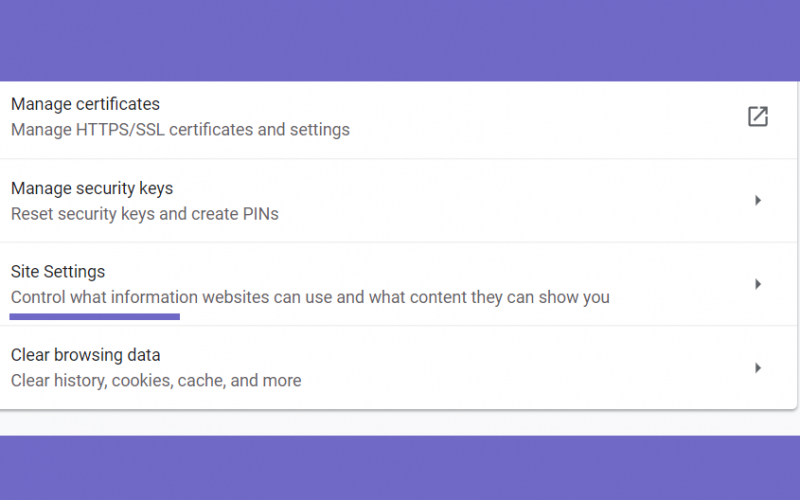
Task: Click 'Reset security keys and create PINs' text
Action: point(144,214)
